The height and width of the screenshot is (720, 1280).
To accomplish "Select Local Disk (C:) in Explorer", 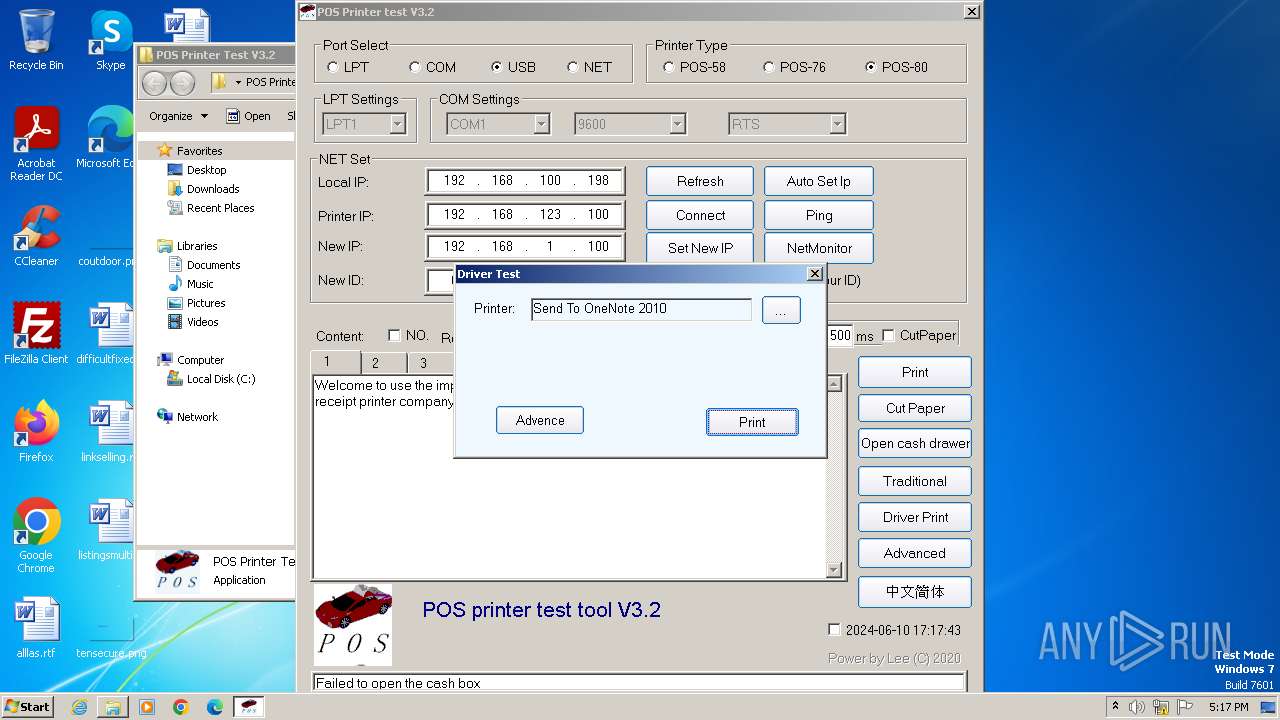I will tap(220, 379).
